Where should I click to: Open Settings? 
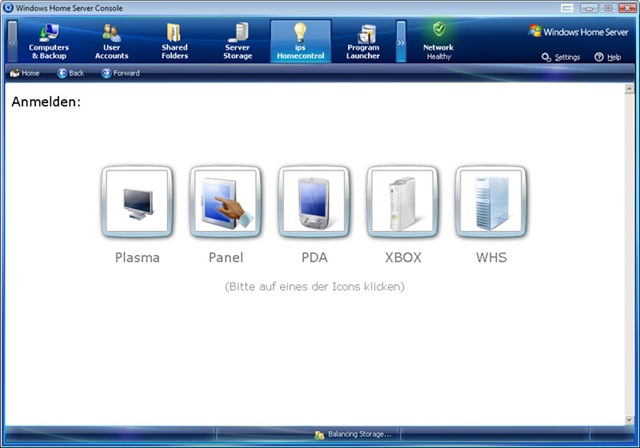(x=561, y=57)
